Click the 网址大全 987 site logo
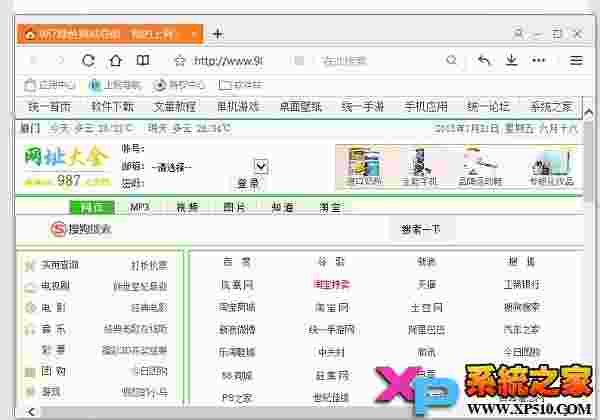The height and width of the screenshot is (420, 600). (67, 167)
